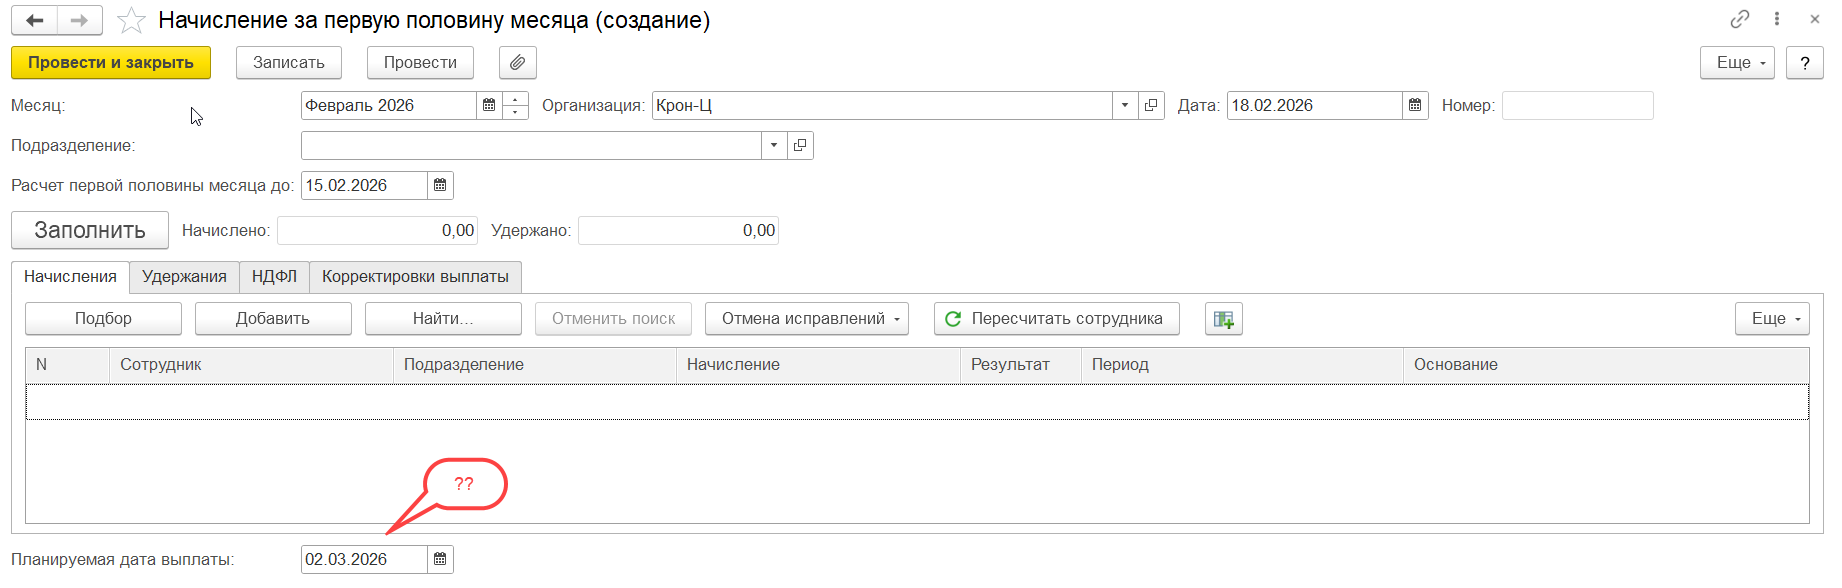Switch to the Удержания tab
This screenshot has height=588, width=1842.
tap(184, 277)
